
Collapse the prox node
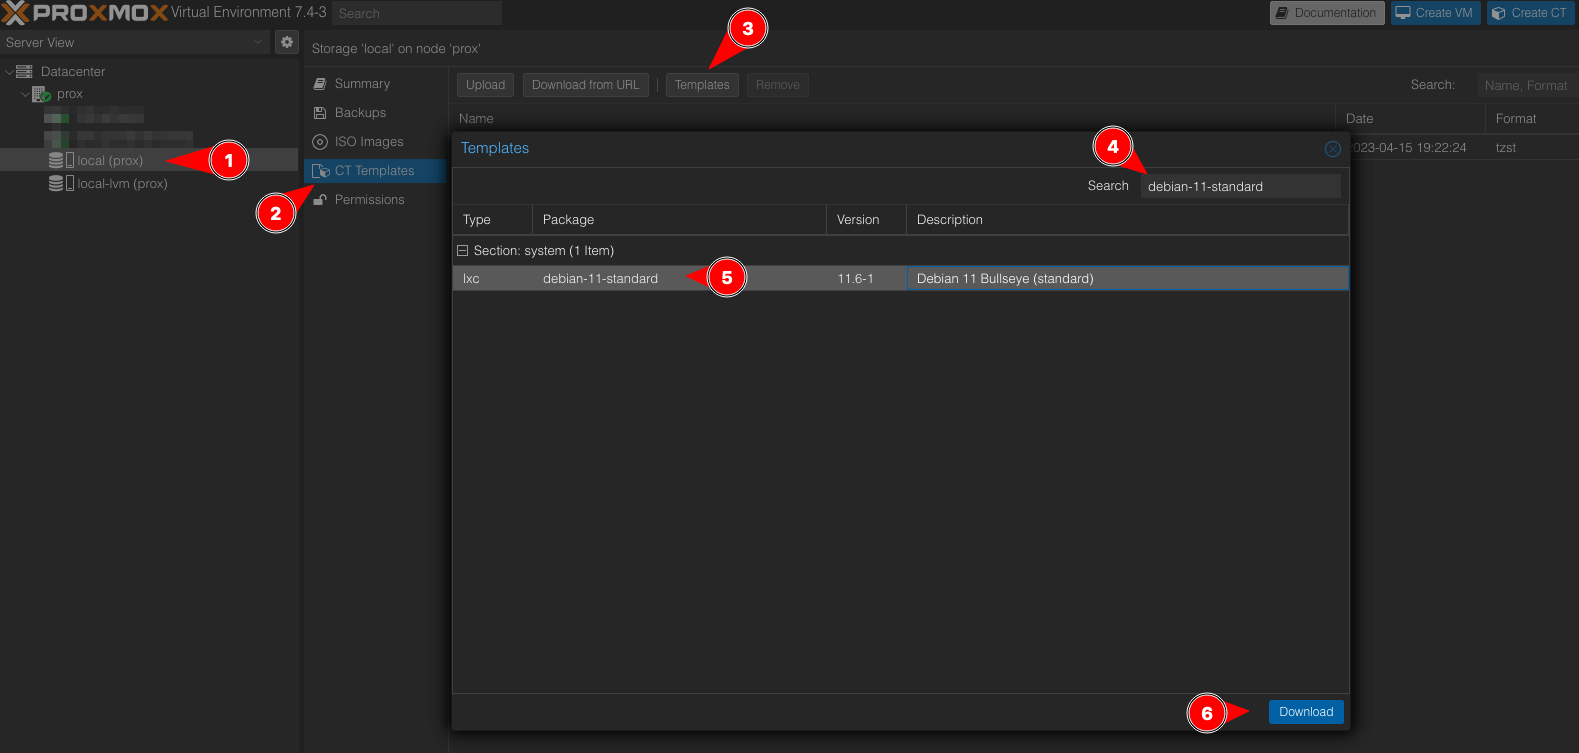(26, 94)
